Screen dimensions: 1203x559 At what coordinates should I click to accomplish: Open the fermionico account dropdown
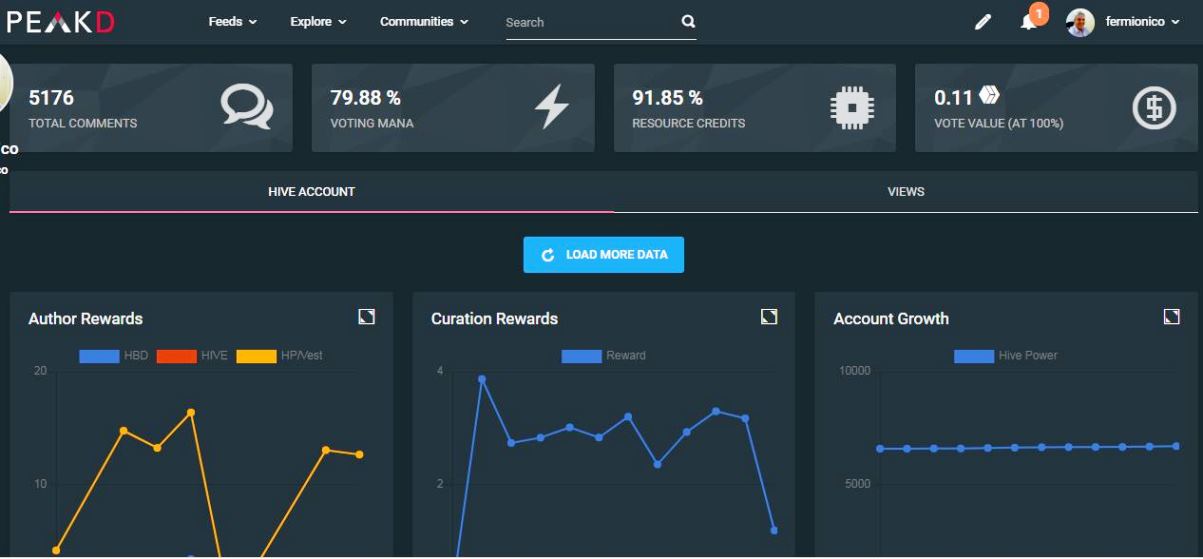[1141, 22]
